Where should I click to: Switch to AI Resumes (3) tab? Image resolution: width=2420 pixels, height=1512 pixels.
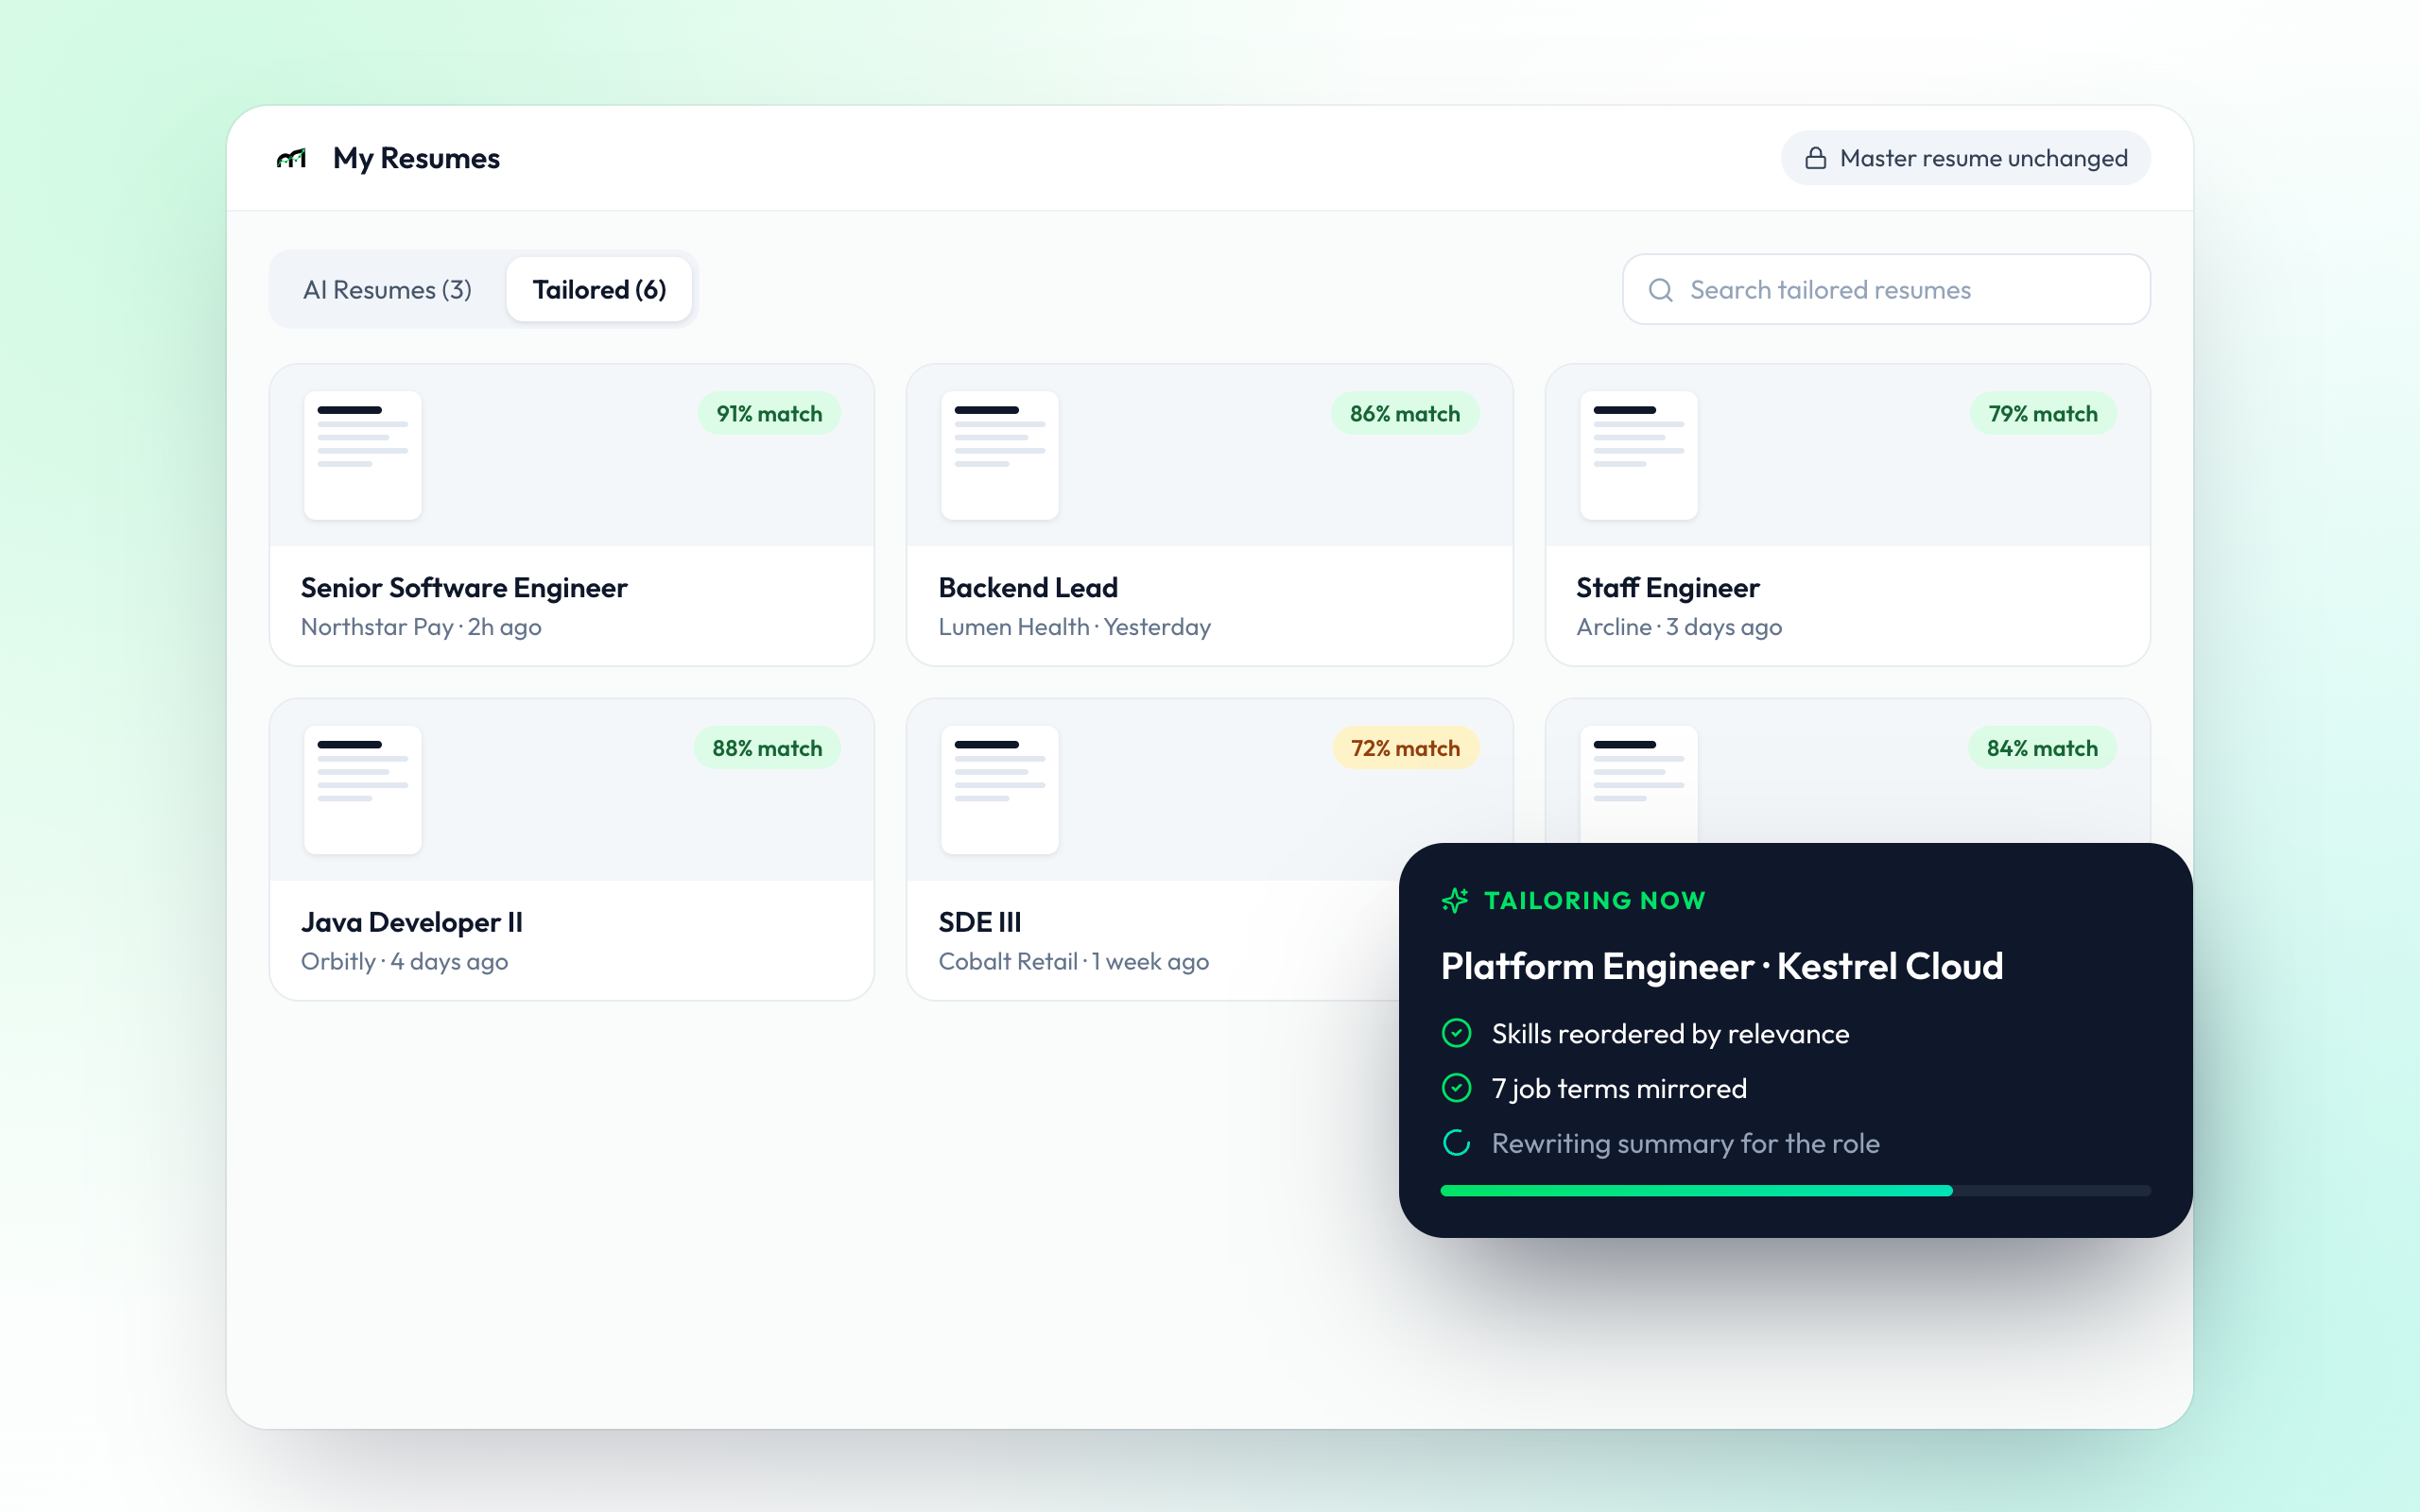(x=387, y=290)
